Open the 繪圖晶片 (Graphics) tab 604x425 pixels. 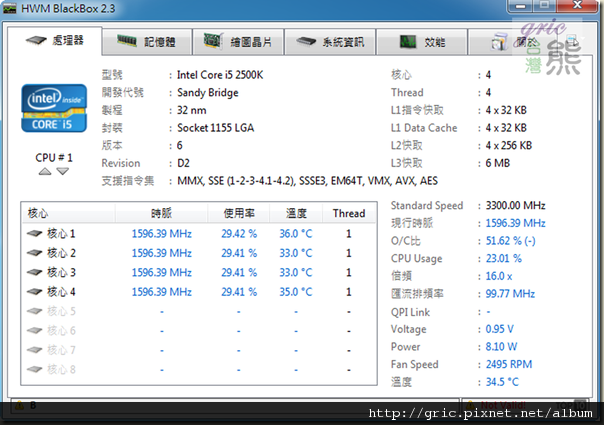coord(238,42)
